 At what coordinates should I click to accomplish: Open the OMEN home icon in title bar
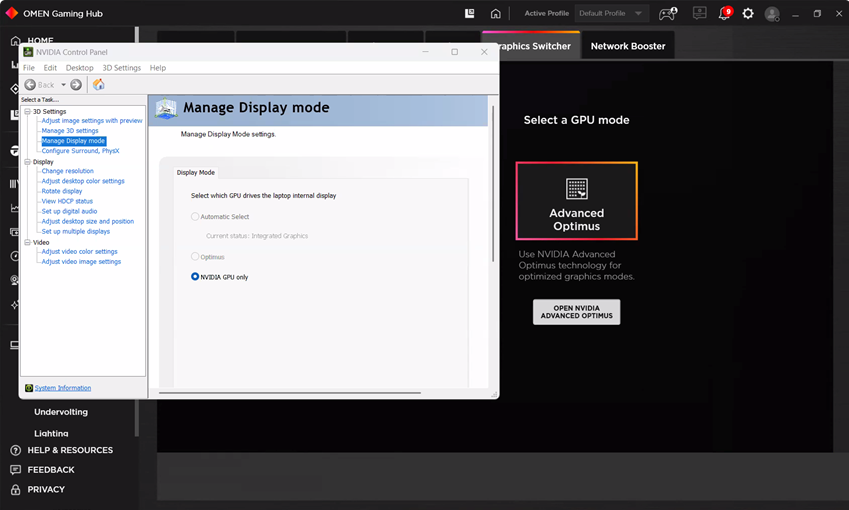coord(495,14)
